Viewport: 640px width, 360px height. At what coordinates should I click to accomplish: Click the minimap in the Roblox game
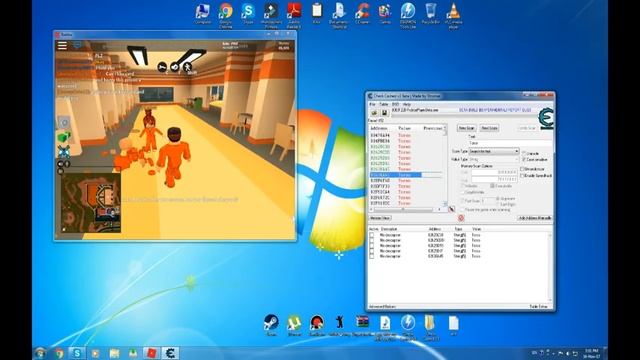pyautogui.click(x=91, y=203)
